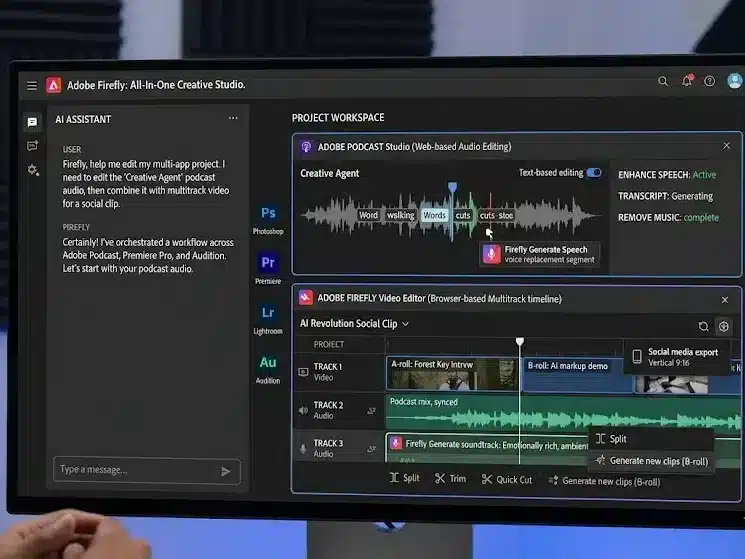
Task: Expand the AI Revolution Social Clip dropdown
Action: pos(406,324)
